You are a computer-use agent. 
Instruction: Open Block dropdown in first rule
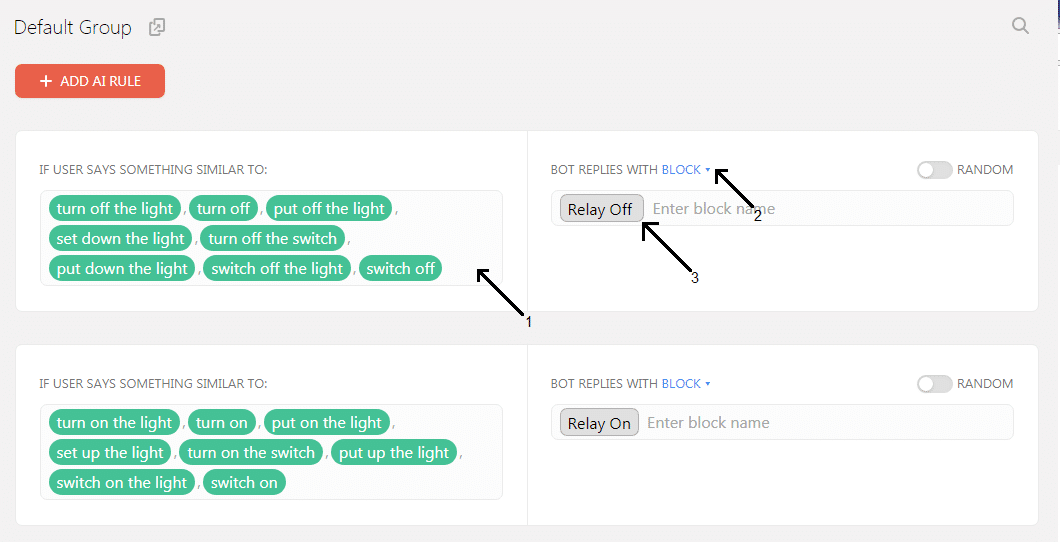pyautogui.click(x=685, y=170)
